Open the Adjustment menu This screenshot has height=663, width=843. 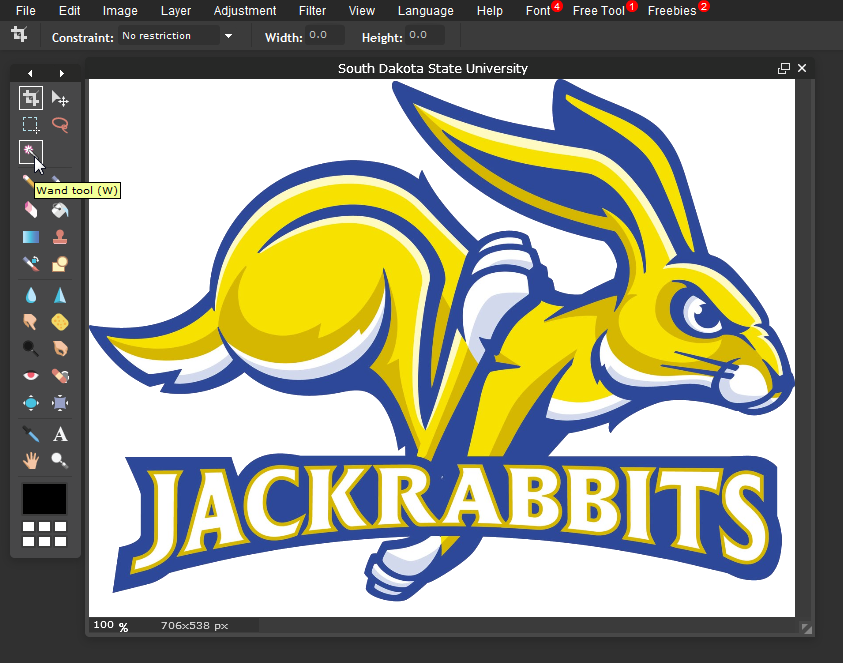click(x=245, y=11)
